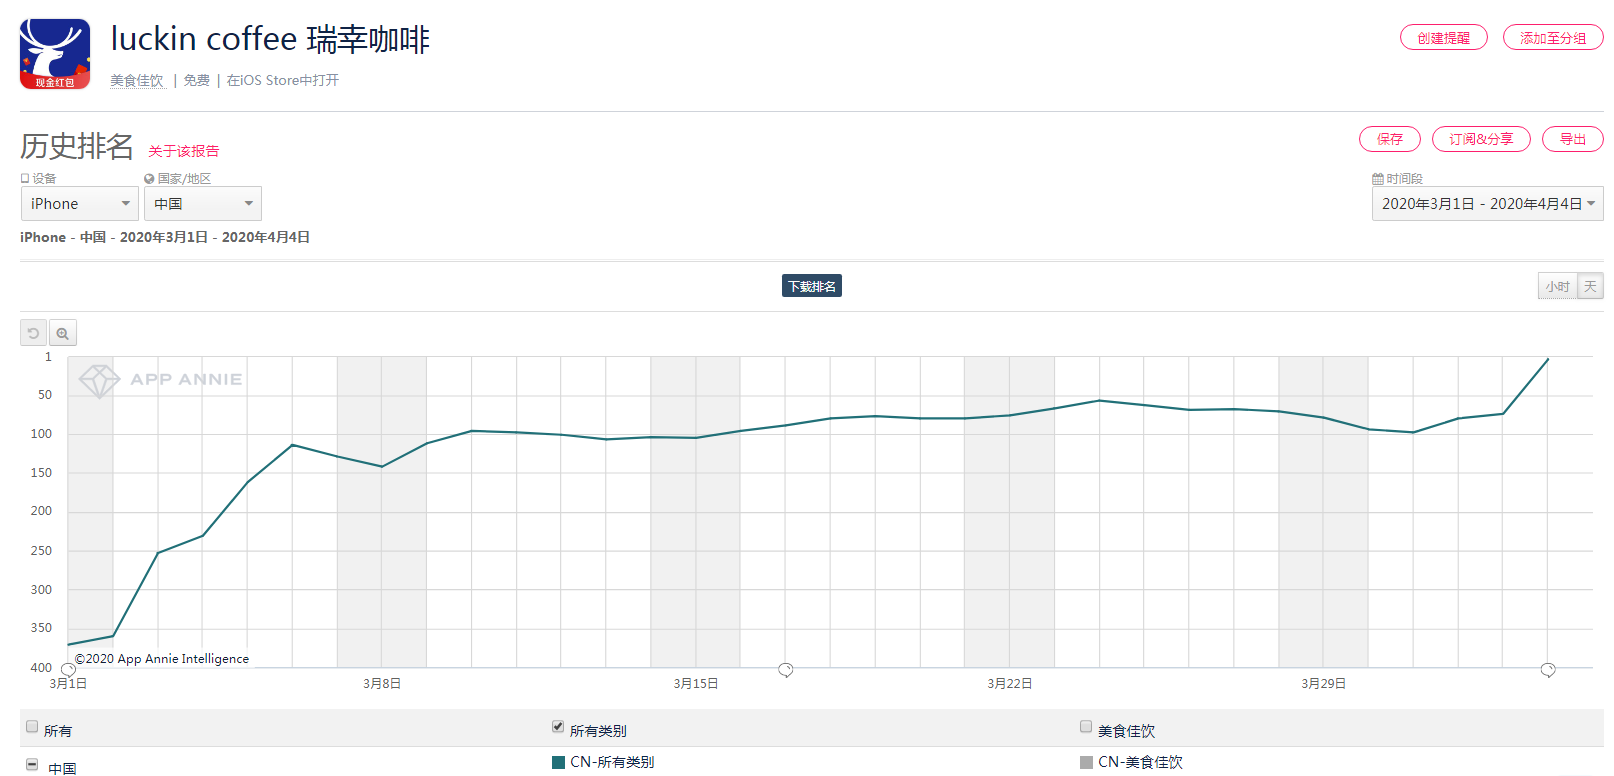
Task: Click the 导出 export button
Action: [1572, 139]
